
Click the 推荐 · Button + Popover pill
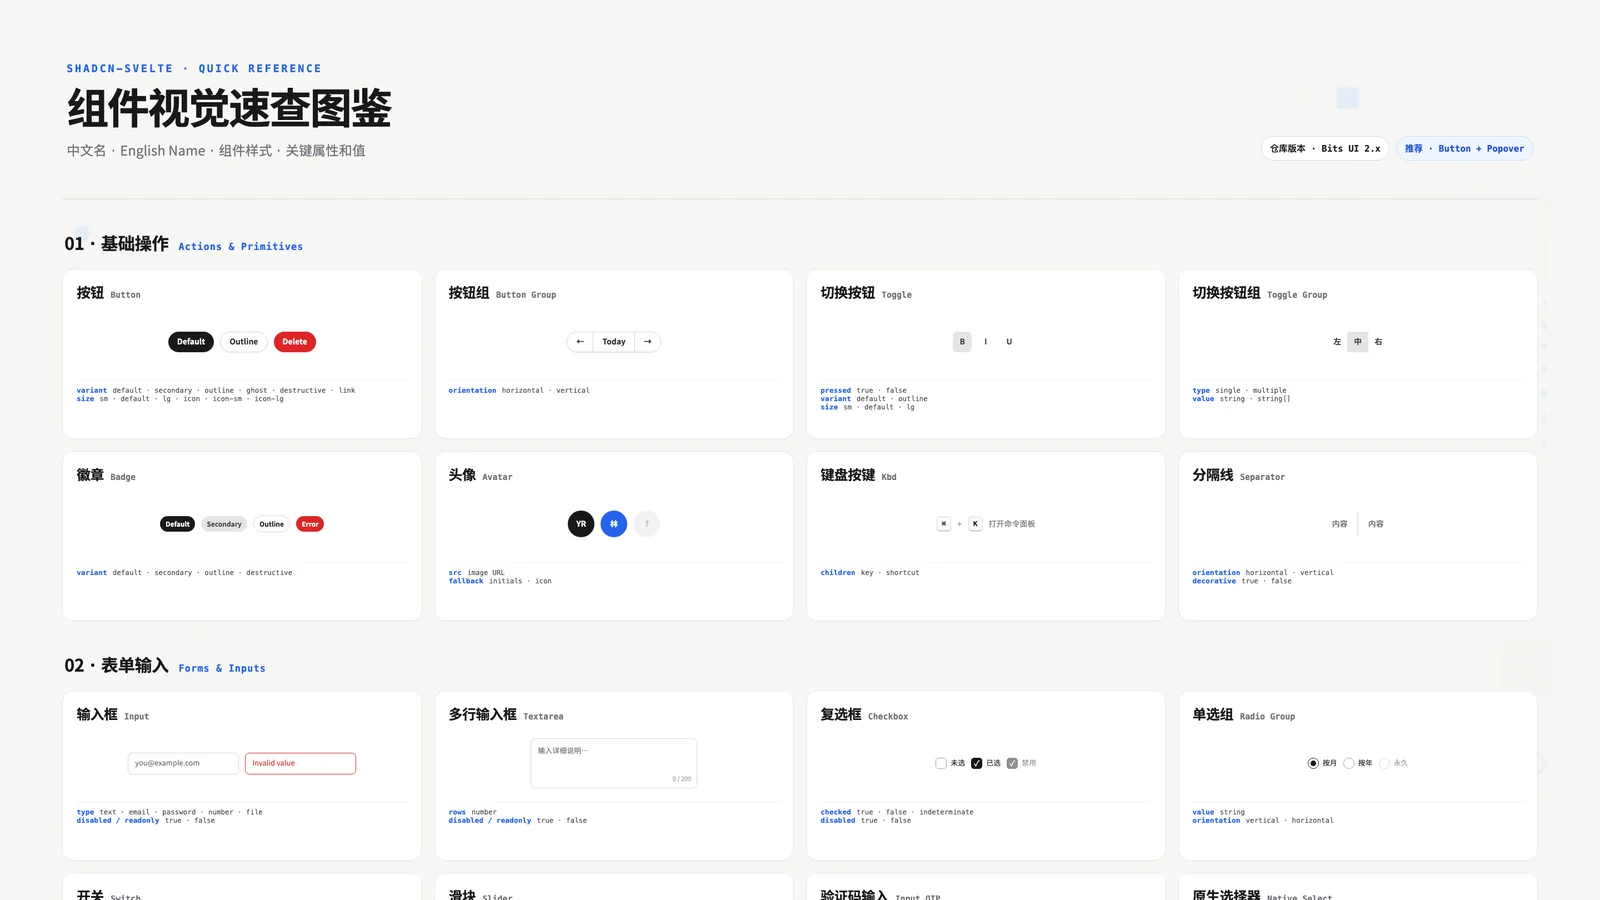tap(1464, 149)
